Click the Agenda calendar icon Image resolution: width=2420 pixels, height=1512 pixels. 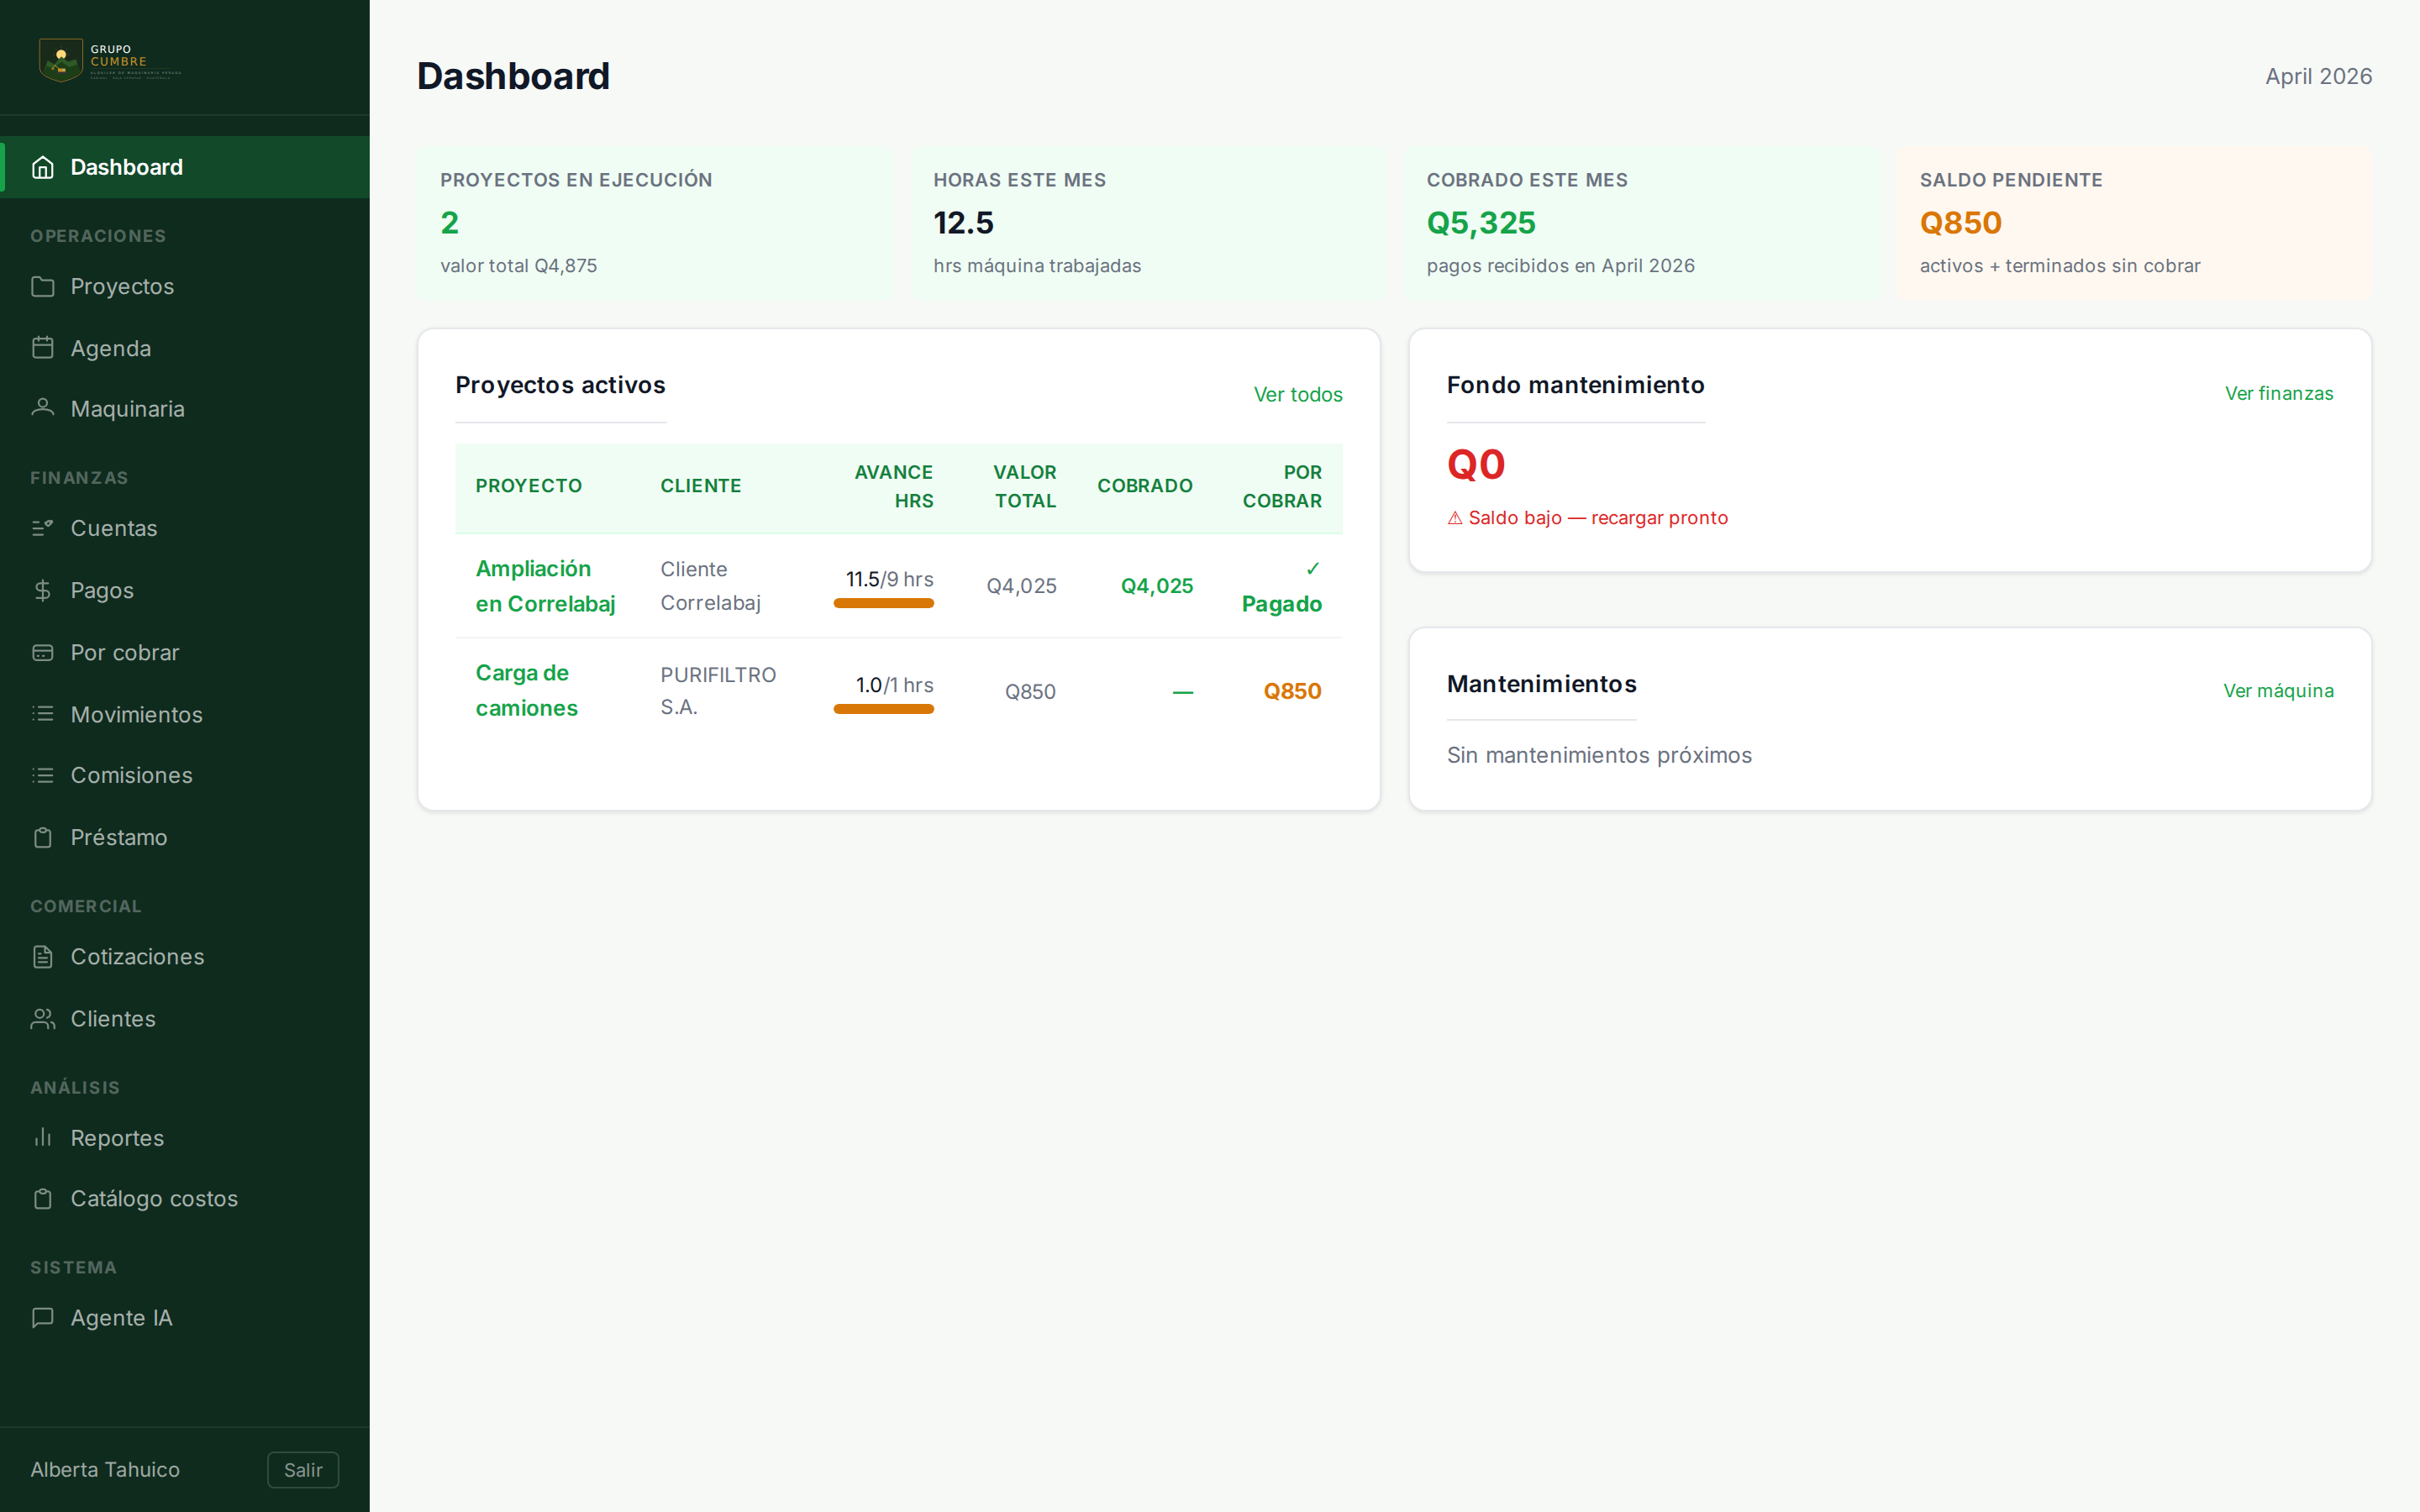click(x=42, y=348)
